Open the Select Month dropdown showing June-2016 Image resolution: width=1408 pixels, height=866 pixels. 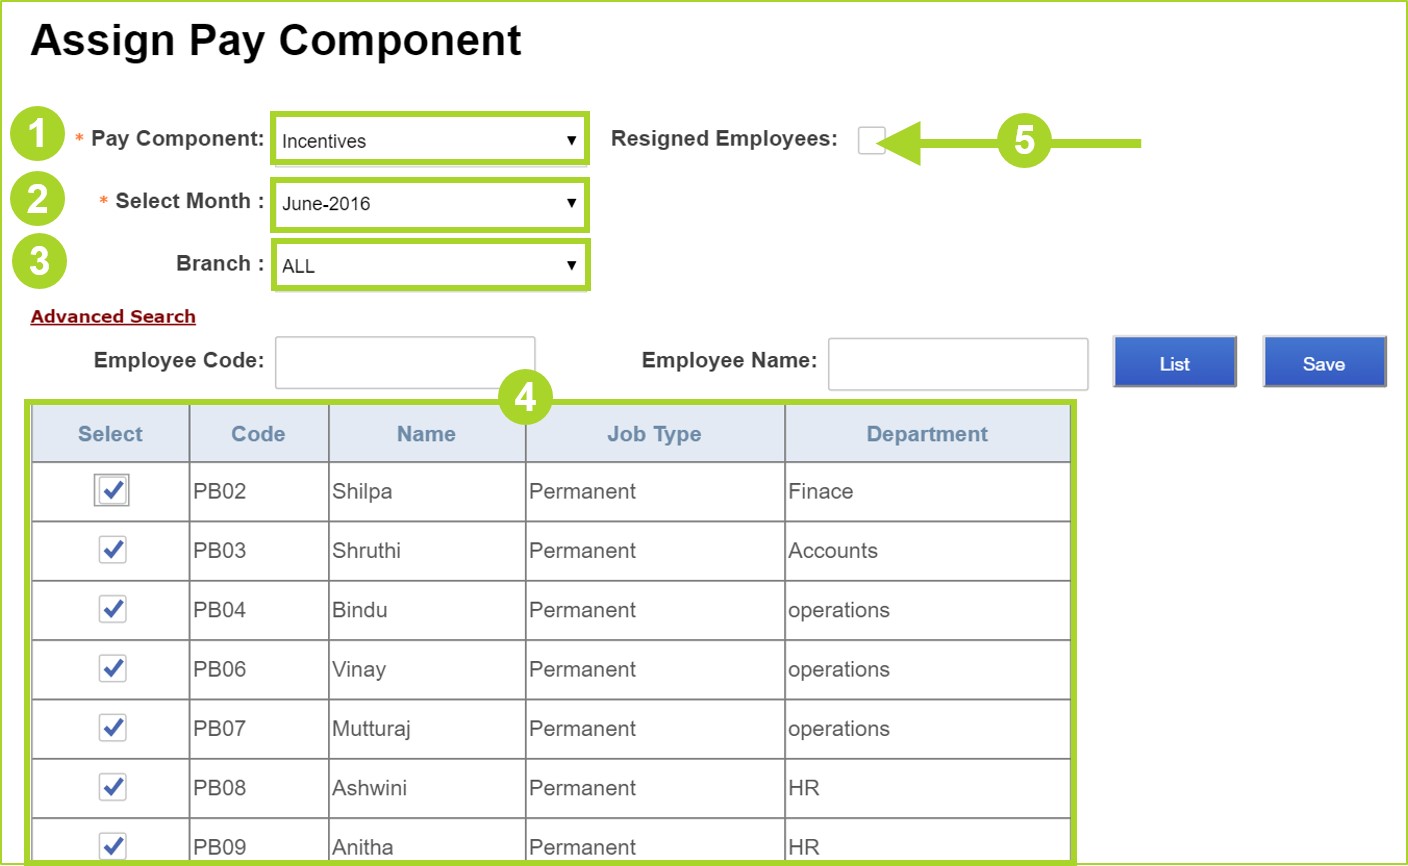(428, 204)
